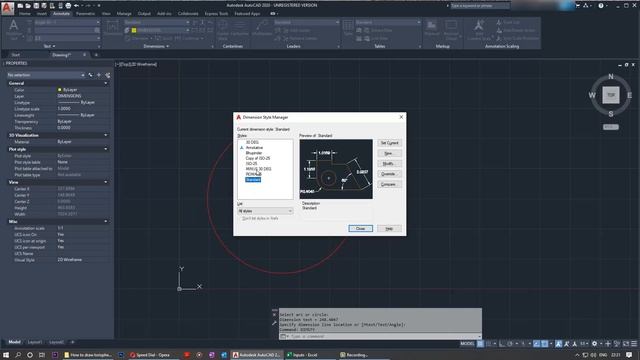Expand the Dimensions ribbon panel

156,47
